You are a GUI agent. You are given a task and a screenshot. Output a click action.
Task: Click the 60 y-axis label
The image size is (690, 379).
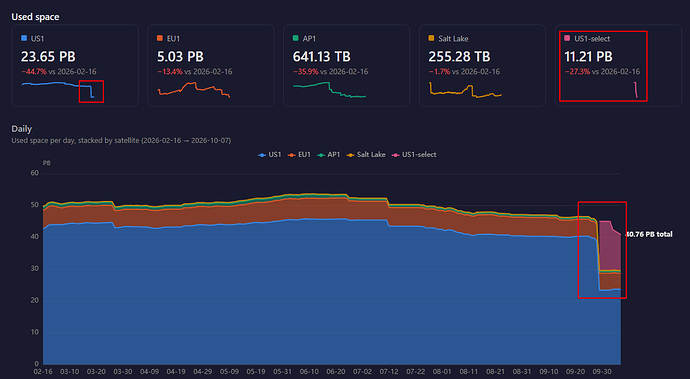(35, 173)
